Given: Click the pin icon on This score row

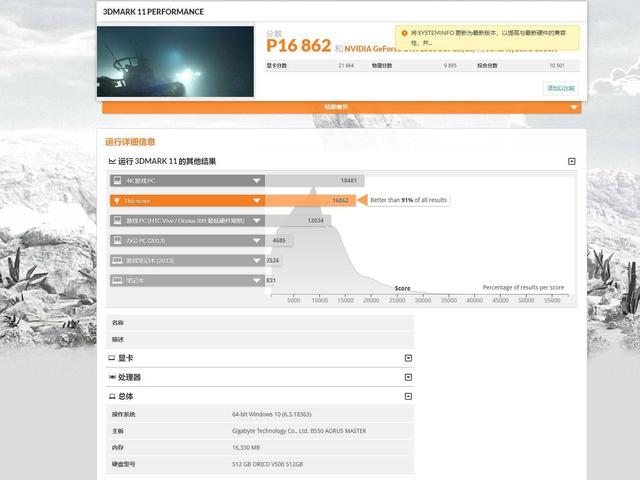Looking at the screenshot, I should 117,200.
